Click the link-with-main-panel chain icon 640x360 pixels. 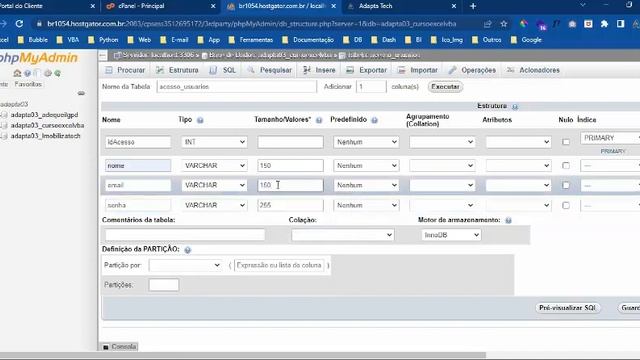click(81, 93)
